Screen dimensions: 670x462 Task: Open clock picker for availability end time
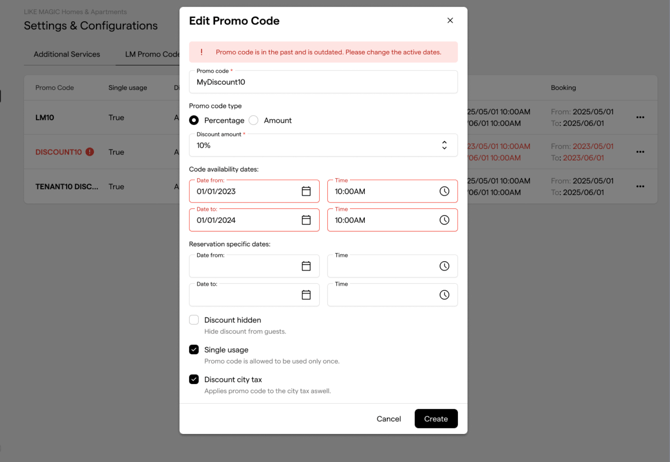(x=444, y=220)
